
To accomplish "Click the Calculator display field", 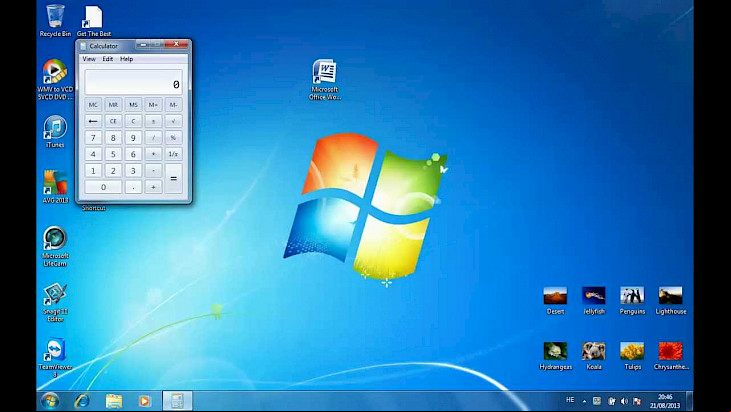I will 133,82.
